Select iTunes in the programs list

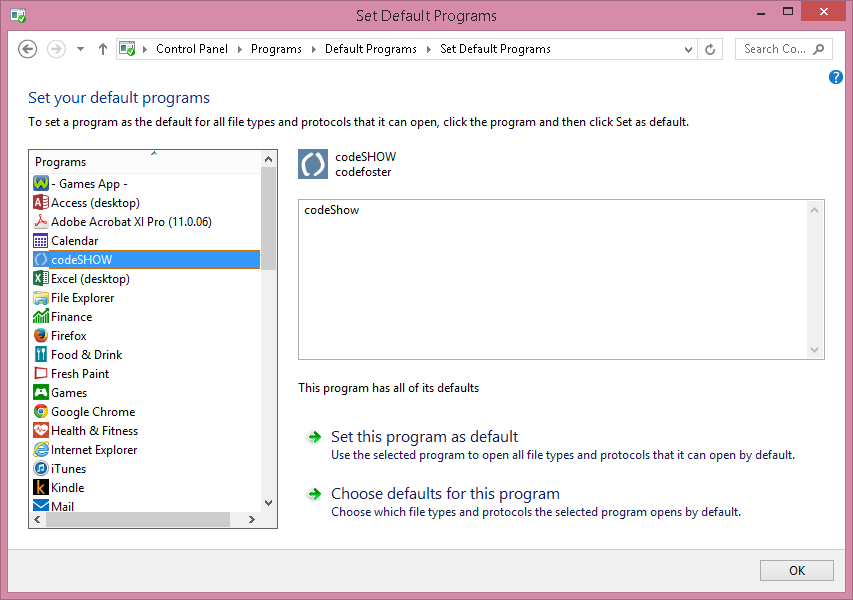click(69, 469)
